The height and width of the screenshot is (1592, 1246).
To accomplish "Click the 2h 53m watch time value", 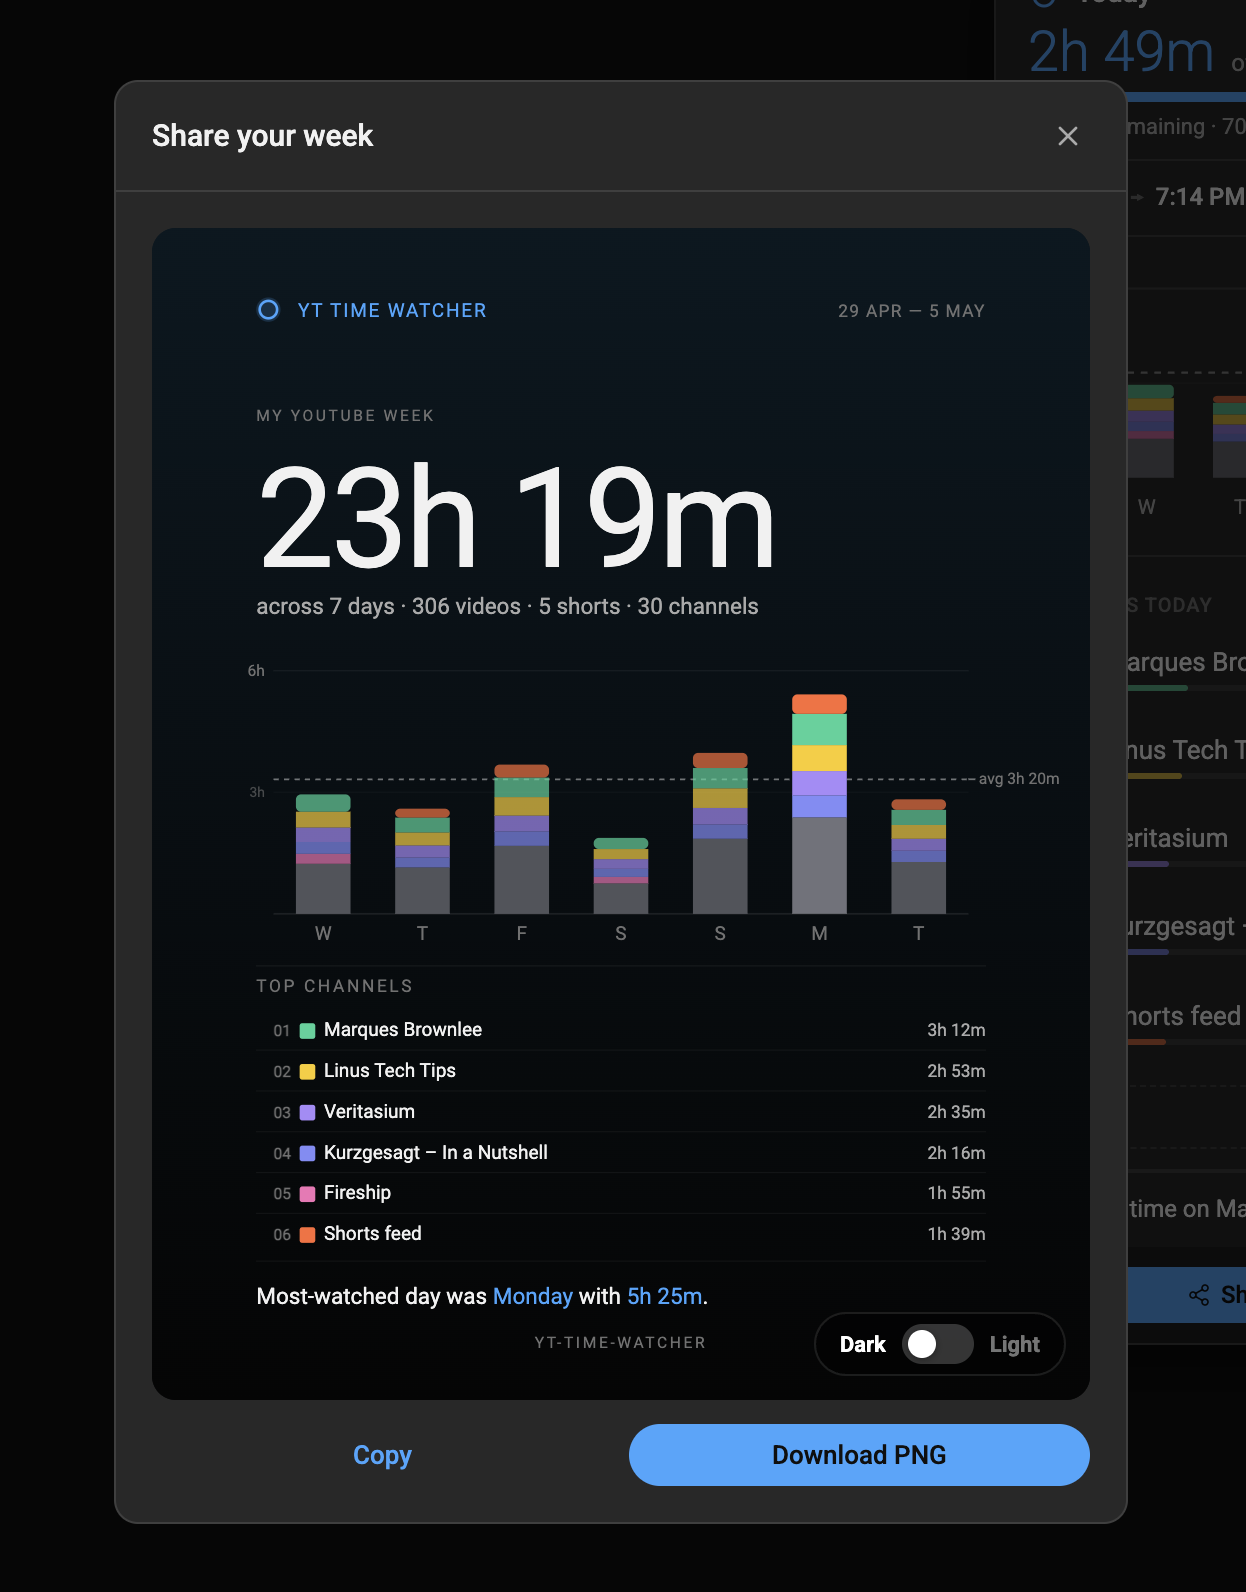I will point(956,1071).
